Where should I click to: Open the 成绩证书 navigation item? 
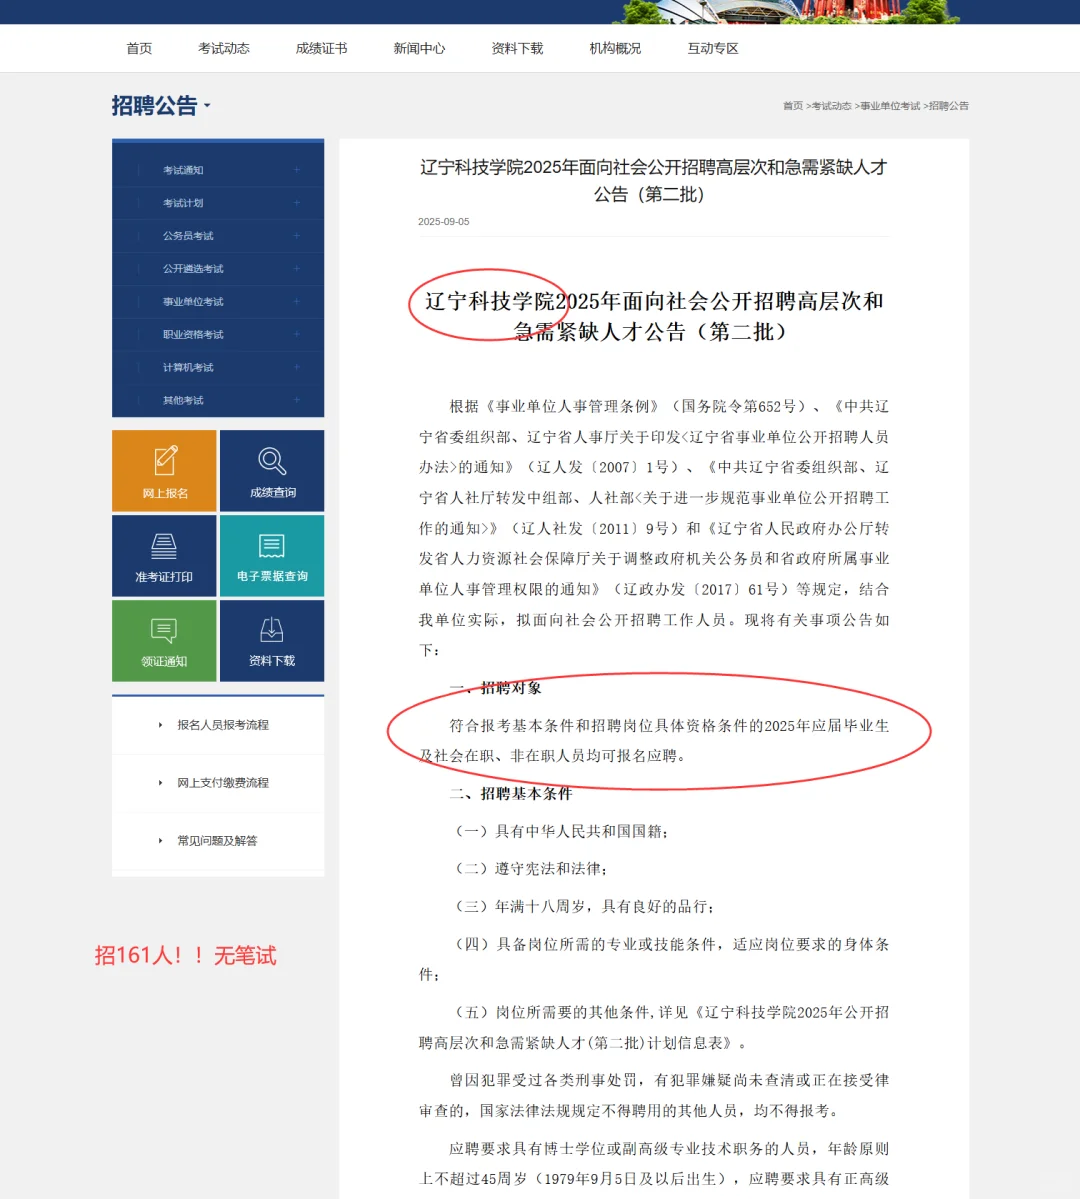click(x=321, y=48)
